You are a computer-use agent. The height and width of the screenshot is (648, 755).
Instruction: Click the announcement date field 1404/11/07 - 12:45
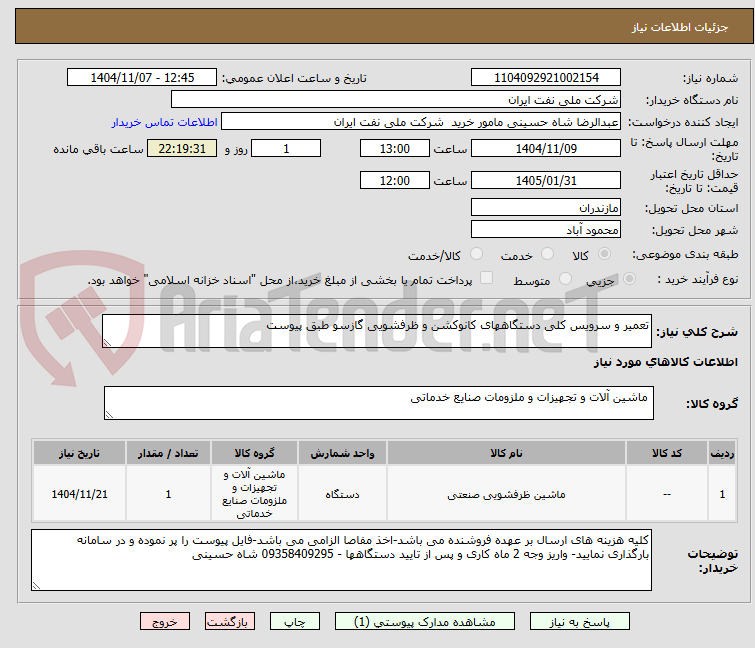point(142,77)
